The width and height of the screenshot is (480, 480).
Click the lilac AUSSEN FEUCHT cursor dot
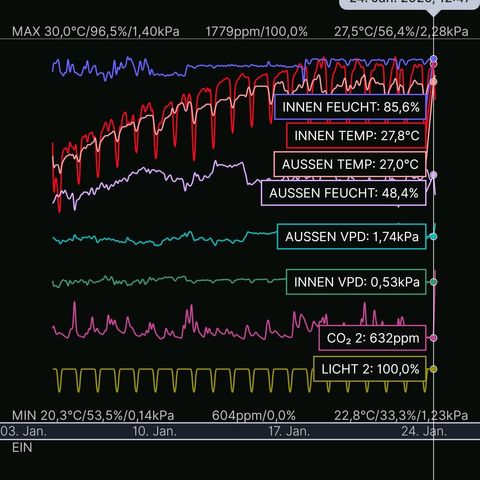click(x=433, y=175)
